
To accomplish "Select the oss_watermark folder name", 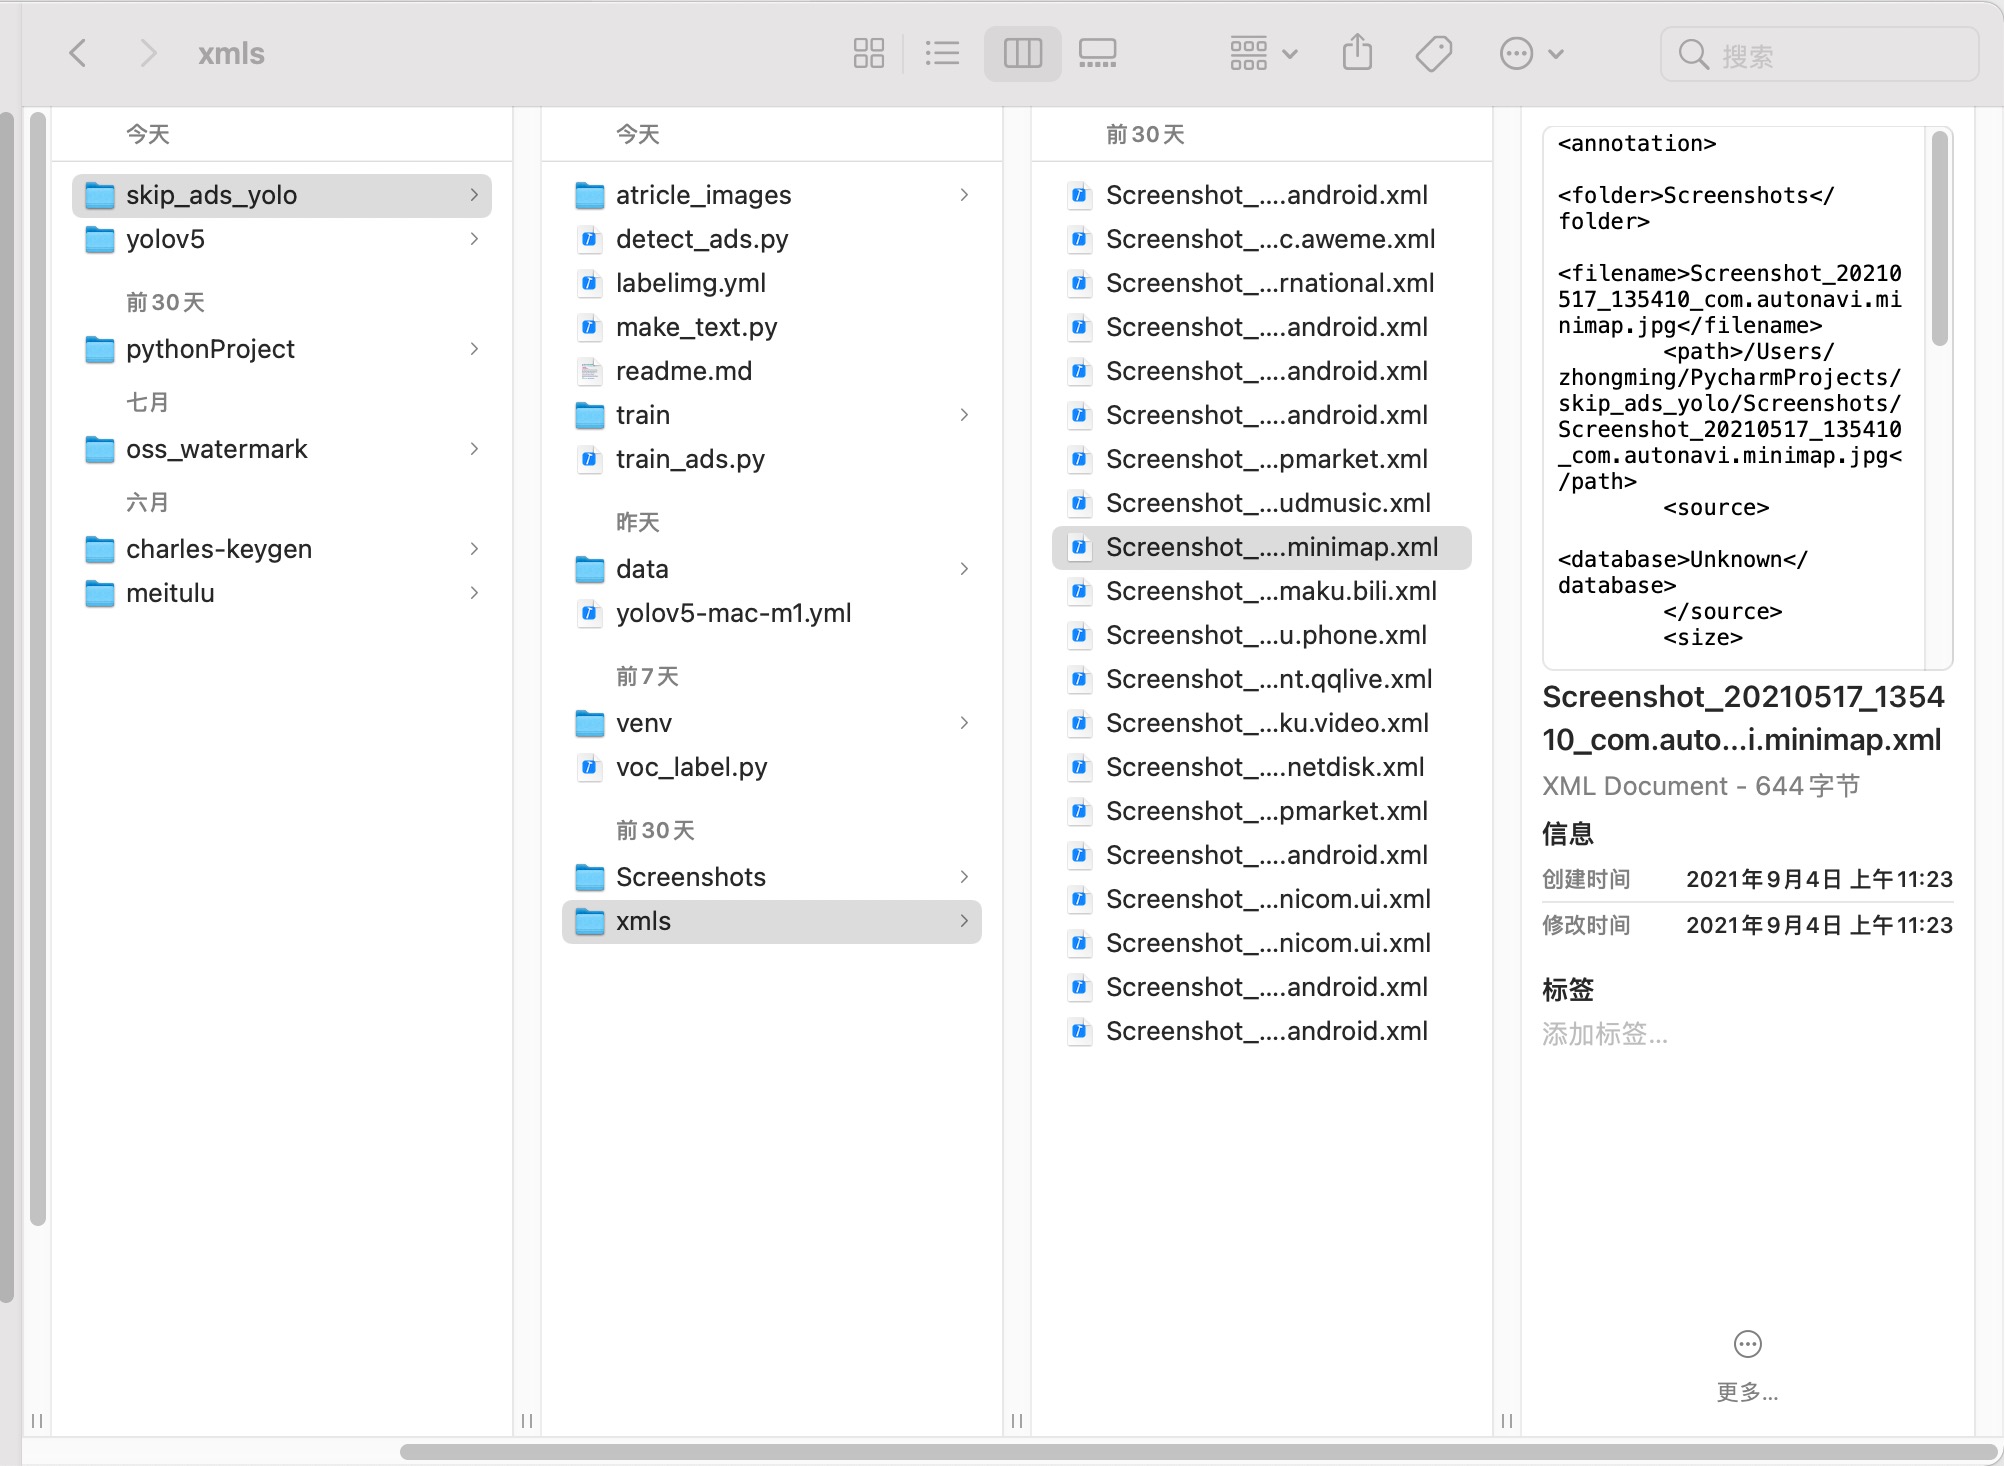I will [x=217, y=449].
